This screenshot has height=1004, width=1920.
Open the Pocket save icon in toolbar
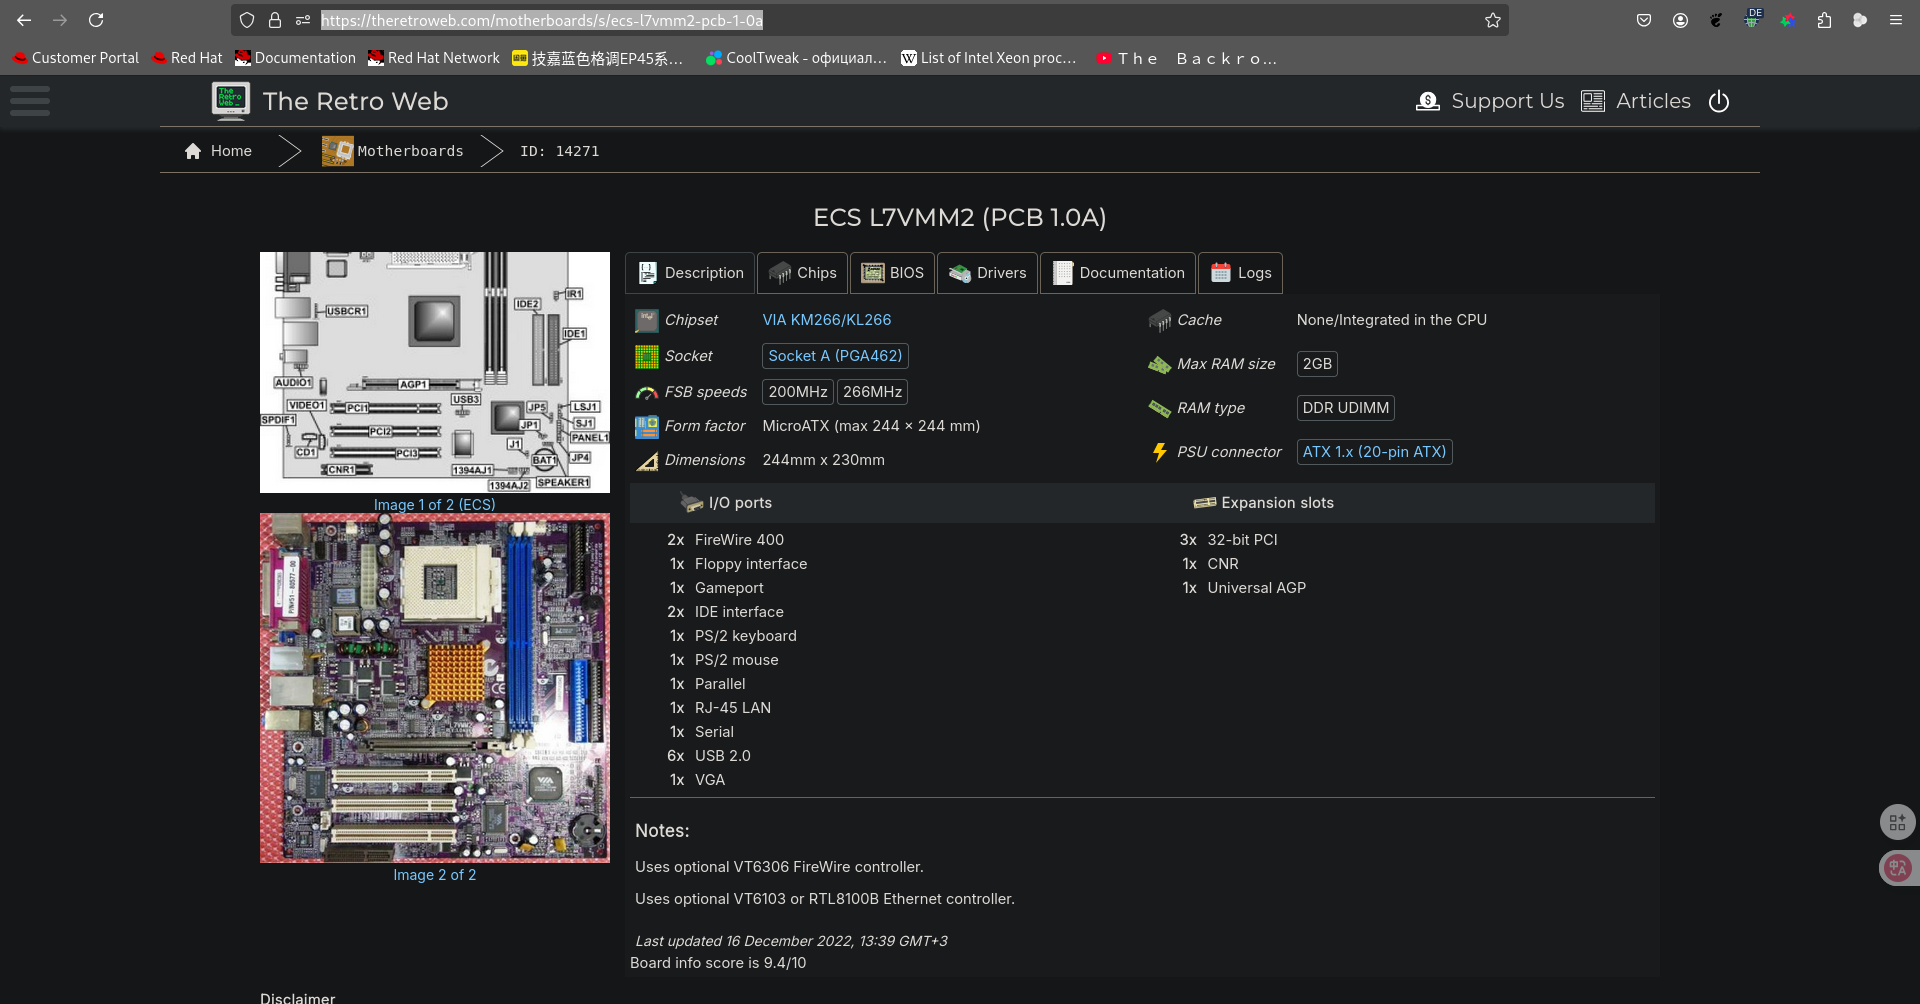coord(1644,20)
